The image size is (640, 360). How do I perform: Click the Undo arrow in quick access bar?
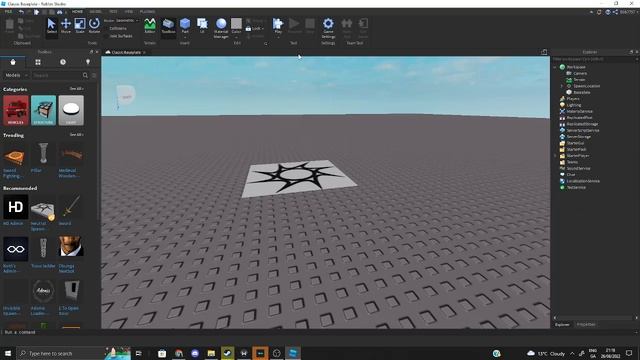[22, 12]
